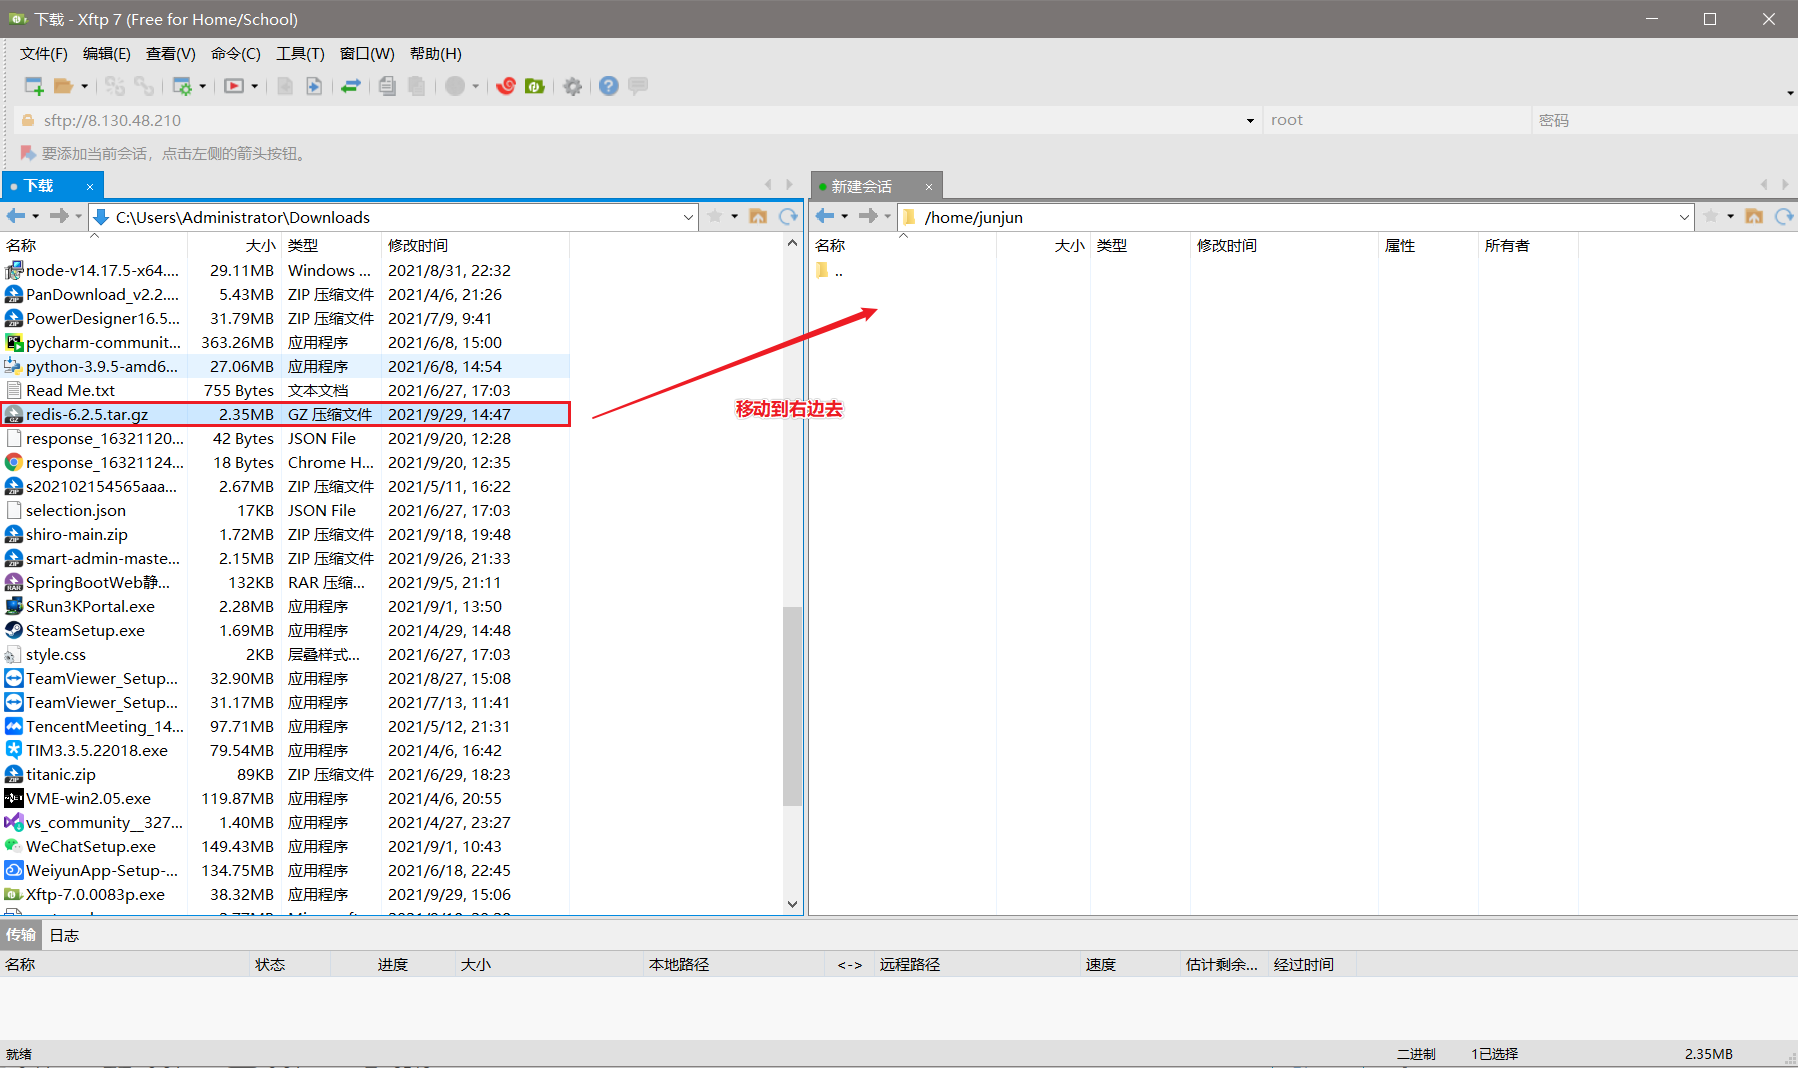The image size is (1798, 1068).
Task: Select Read Me.txt file
Action: tap(285, 390)
